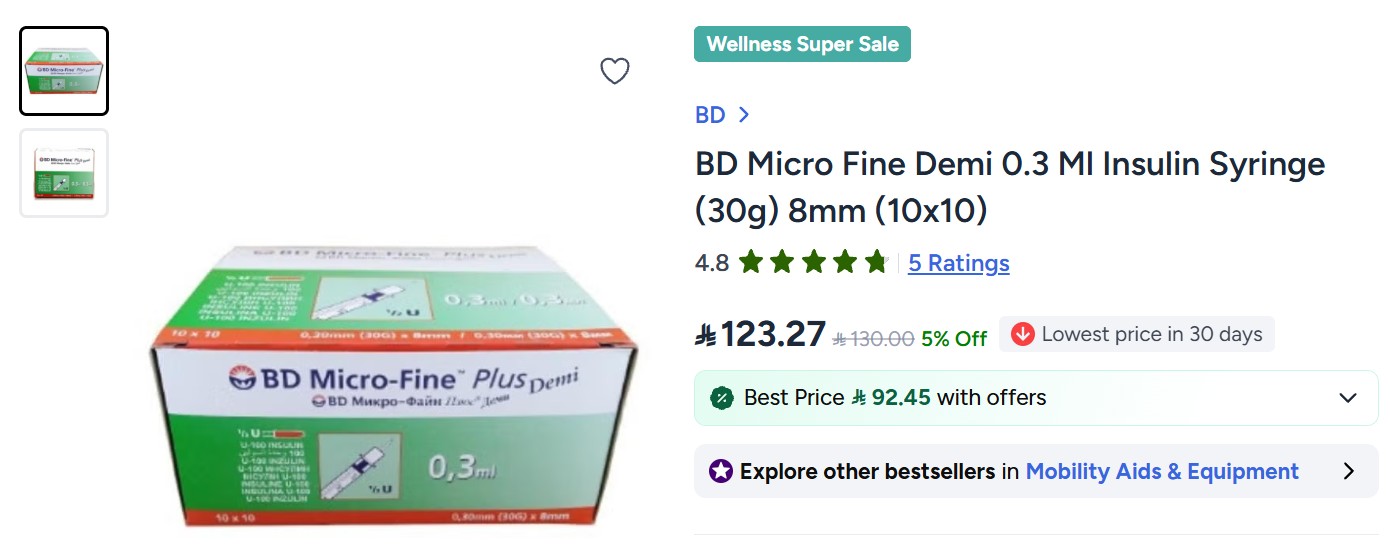Viewport: 1390px width, 552px height.
Task: Open the 5 Ratings link
Action: pyautogui.click(x=959, y=263)
